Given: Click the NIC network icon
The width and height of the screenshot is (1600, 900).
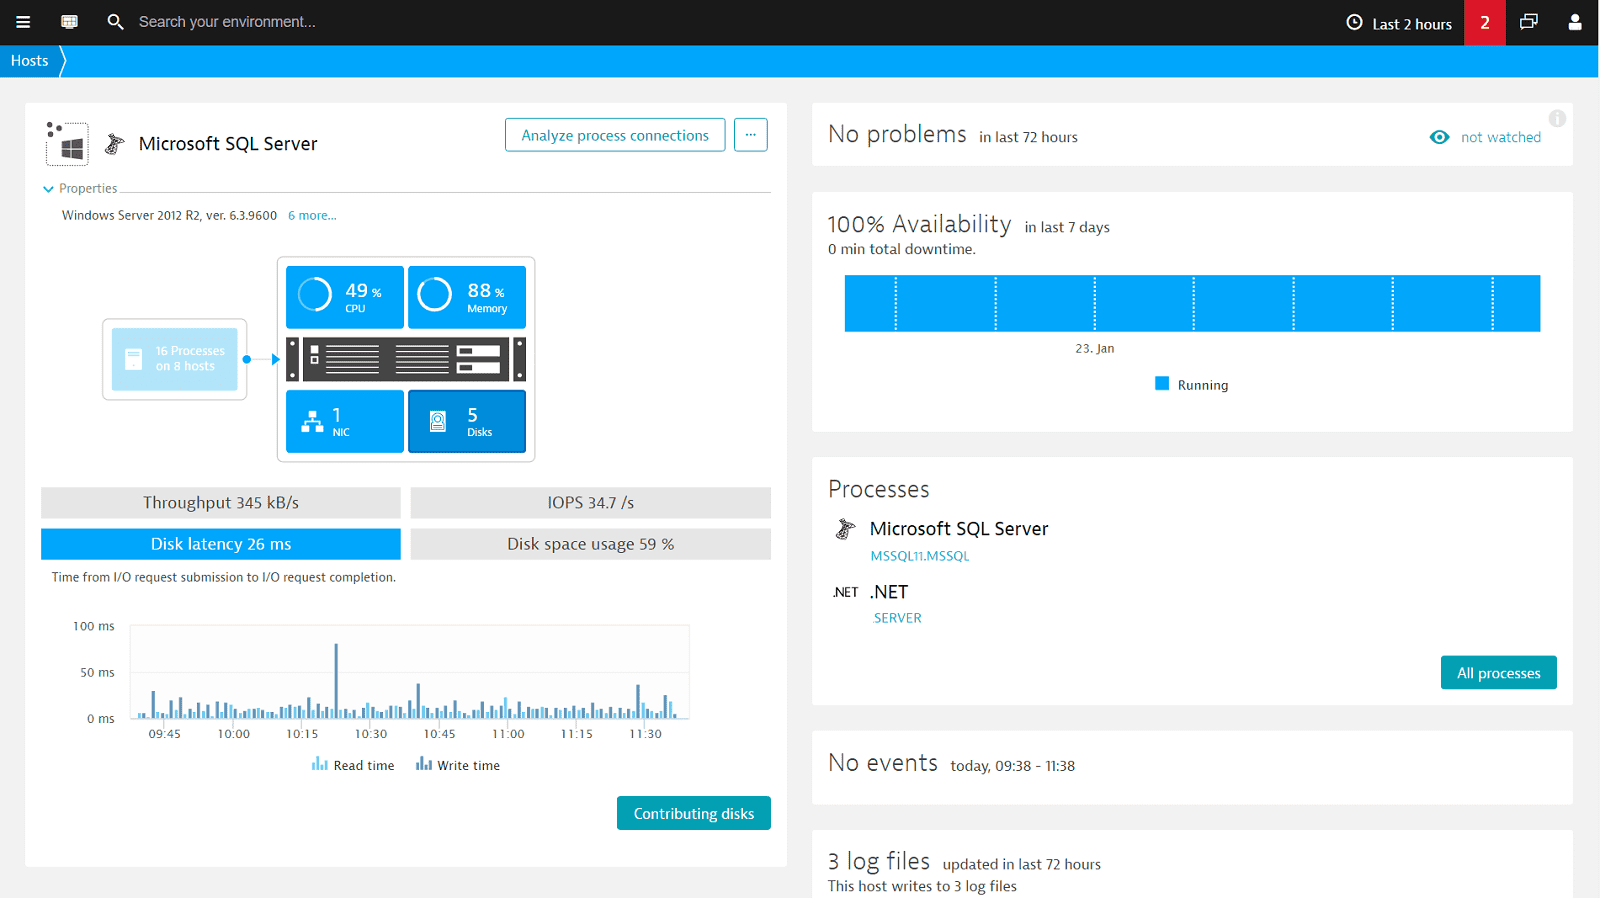Looking at the screenshot, I should (312, 421).
